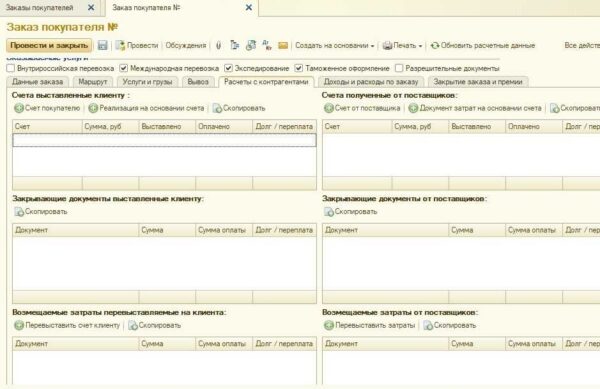Click Реализация на основании счета
The height and width of the screenshot is (389, 600).
146,108
